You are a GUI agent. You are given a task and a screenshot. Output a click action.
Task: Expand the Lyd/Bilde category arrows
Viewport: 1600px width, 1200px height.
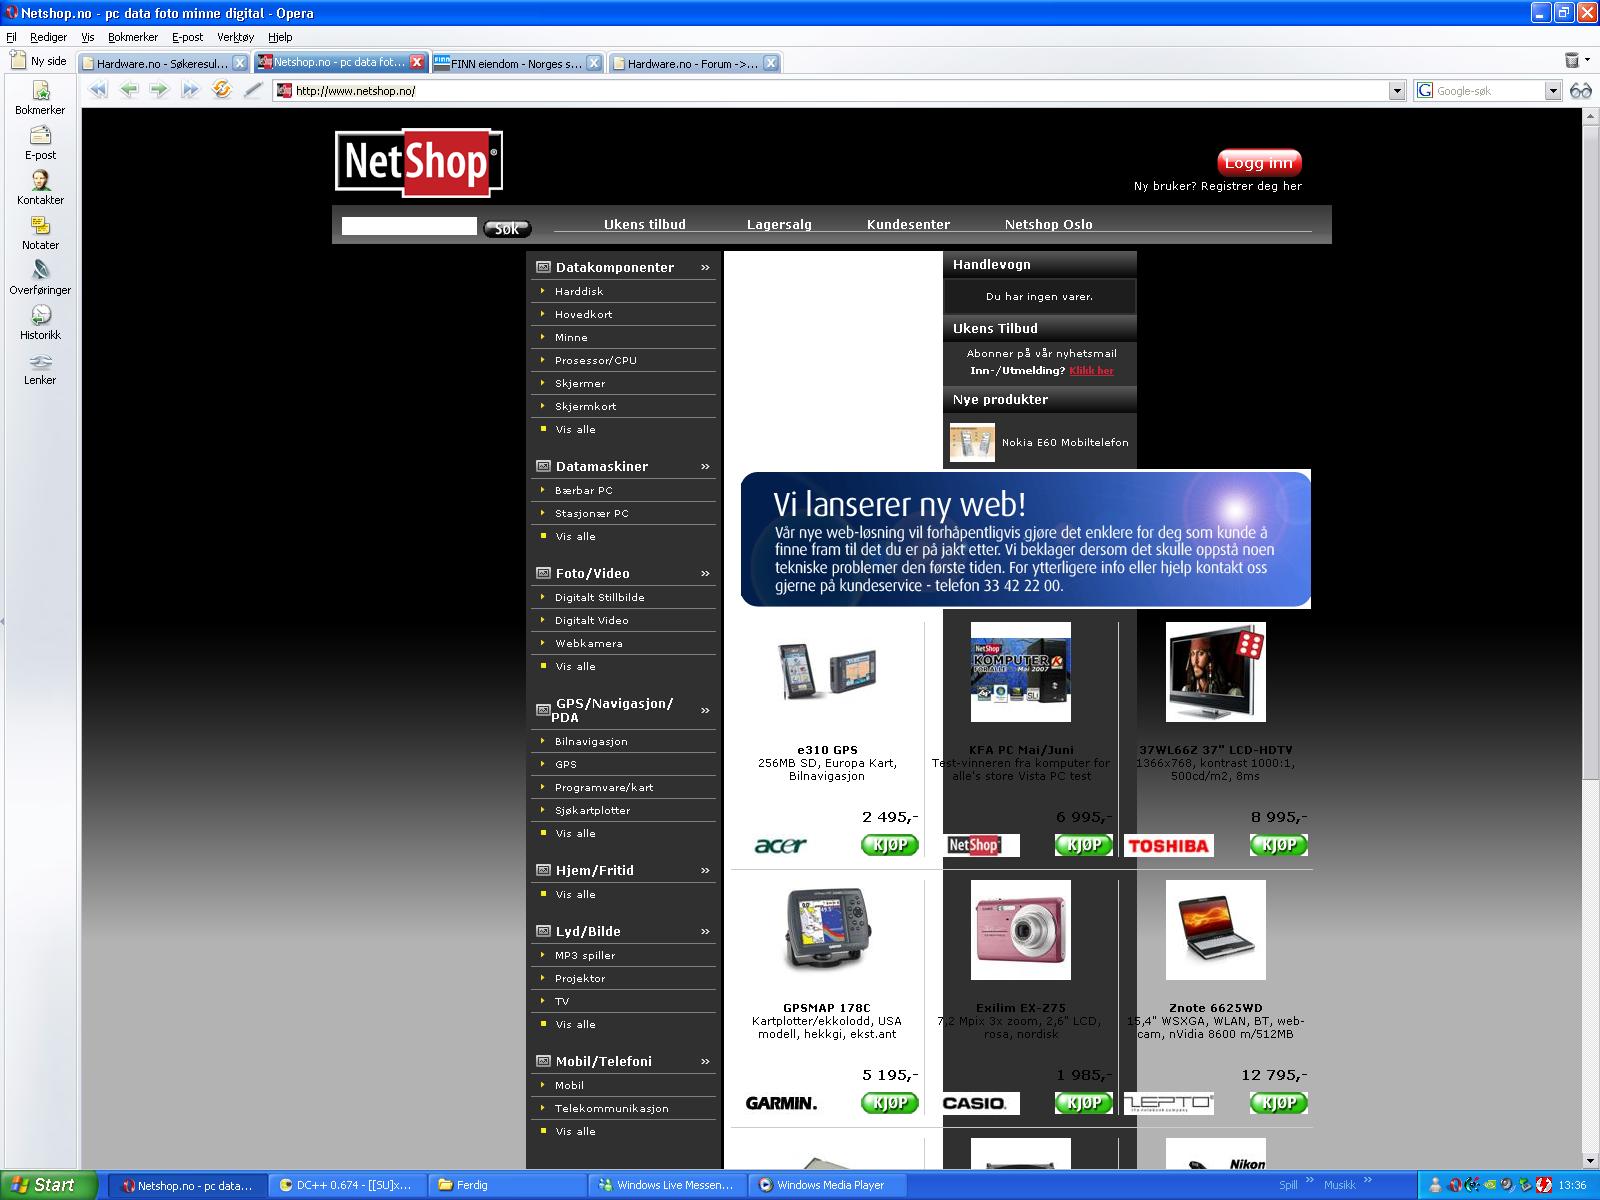[x=705, y=931]
